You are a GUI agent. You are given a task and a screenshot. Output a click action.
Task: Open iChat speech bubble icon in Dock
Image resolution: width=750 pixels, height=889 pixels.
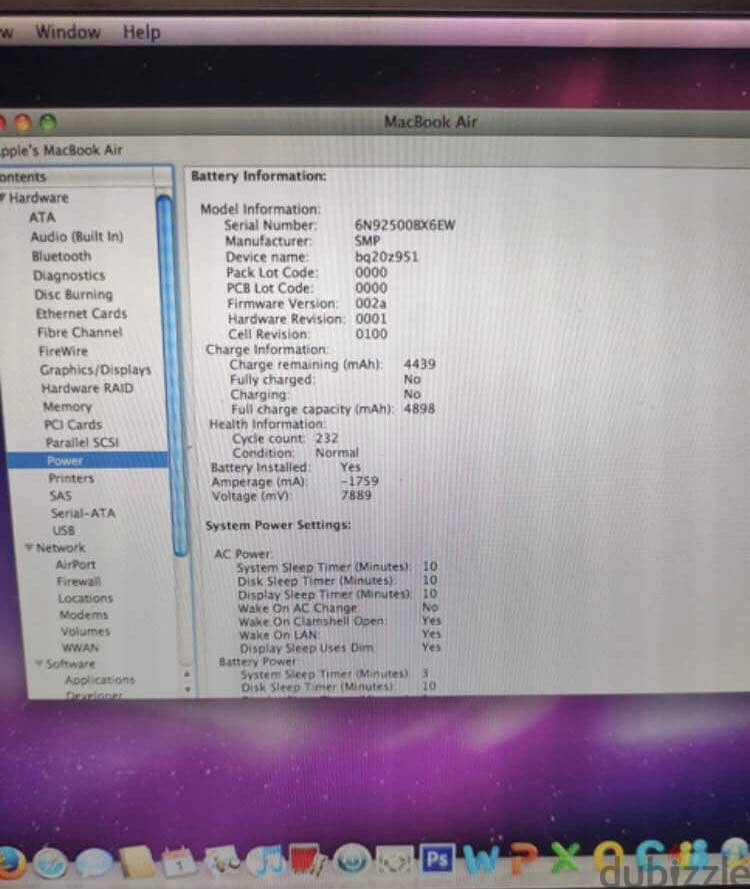[x=94, y=863]
